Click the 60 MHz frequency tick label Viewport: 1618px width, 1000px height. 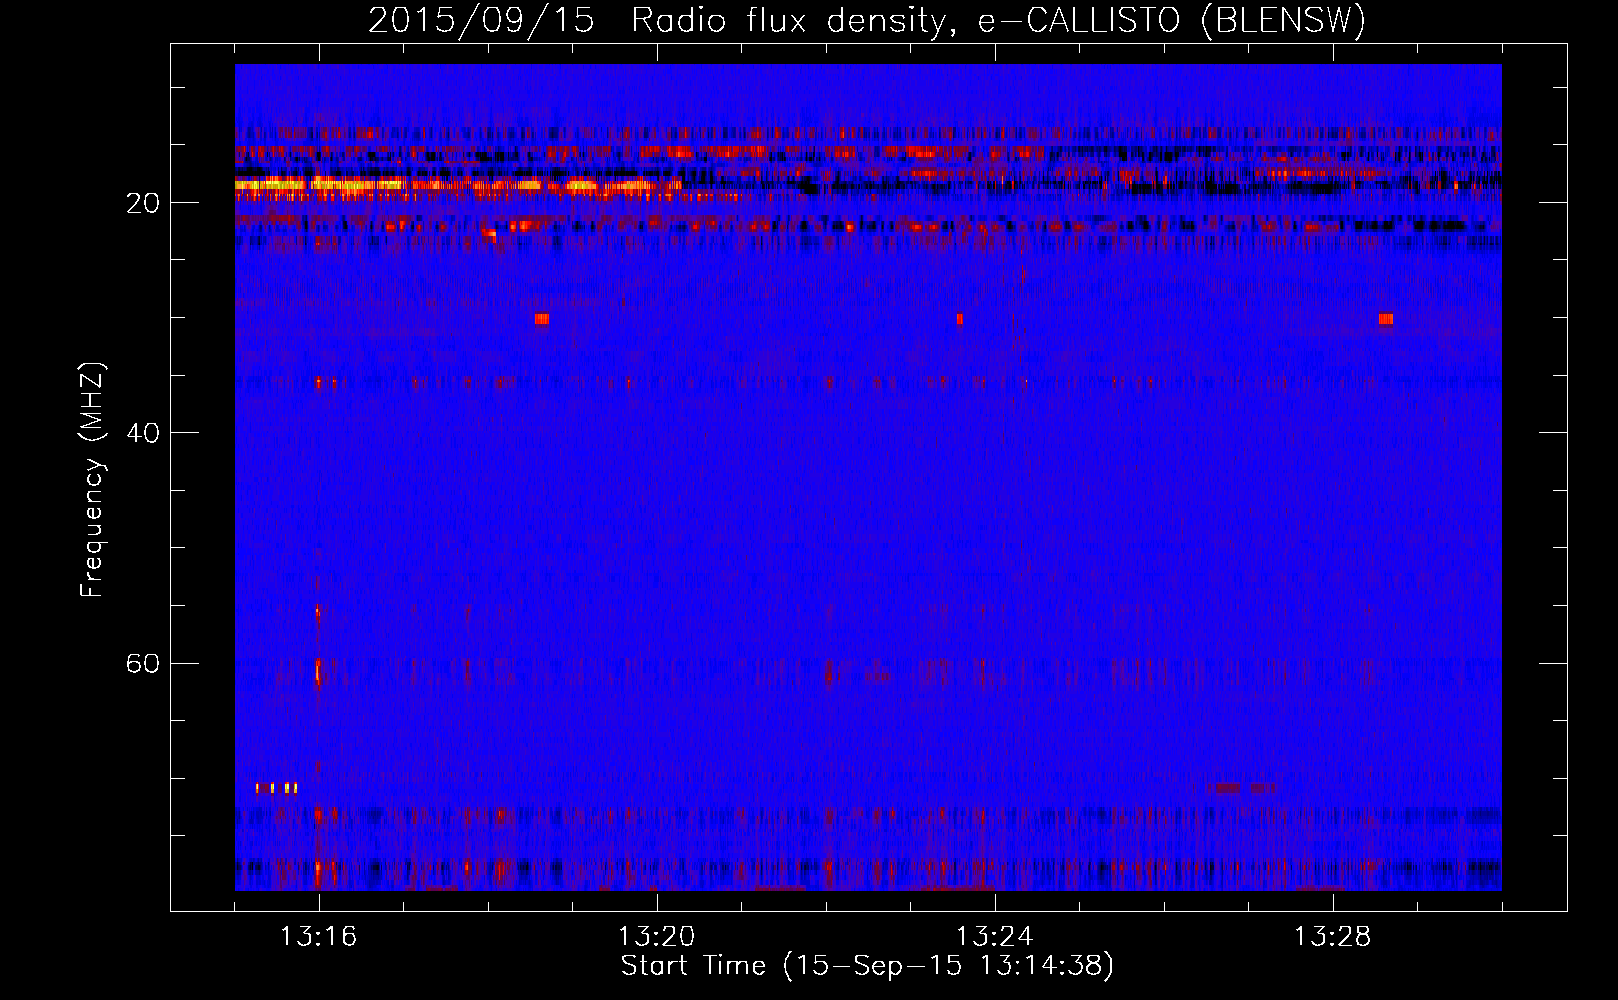pos(142,664)
